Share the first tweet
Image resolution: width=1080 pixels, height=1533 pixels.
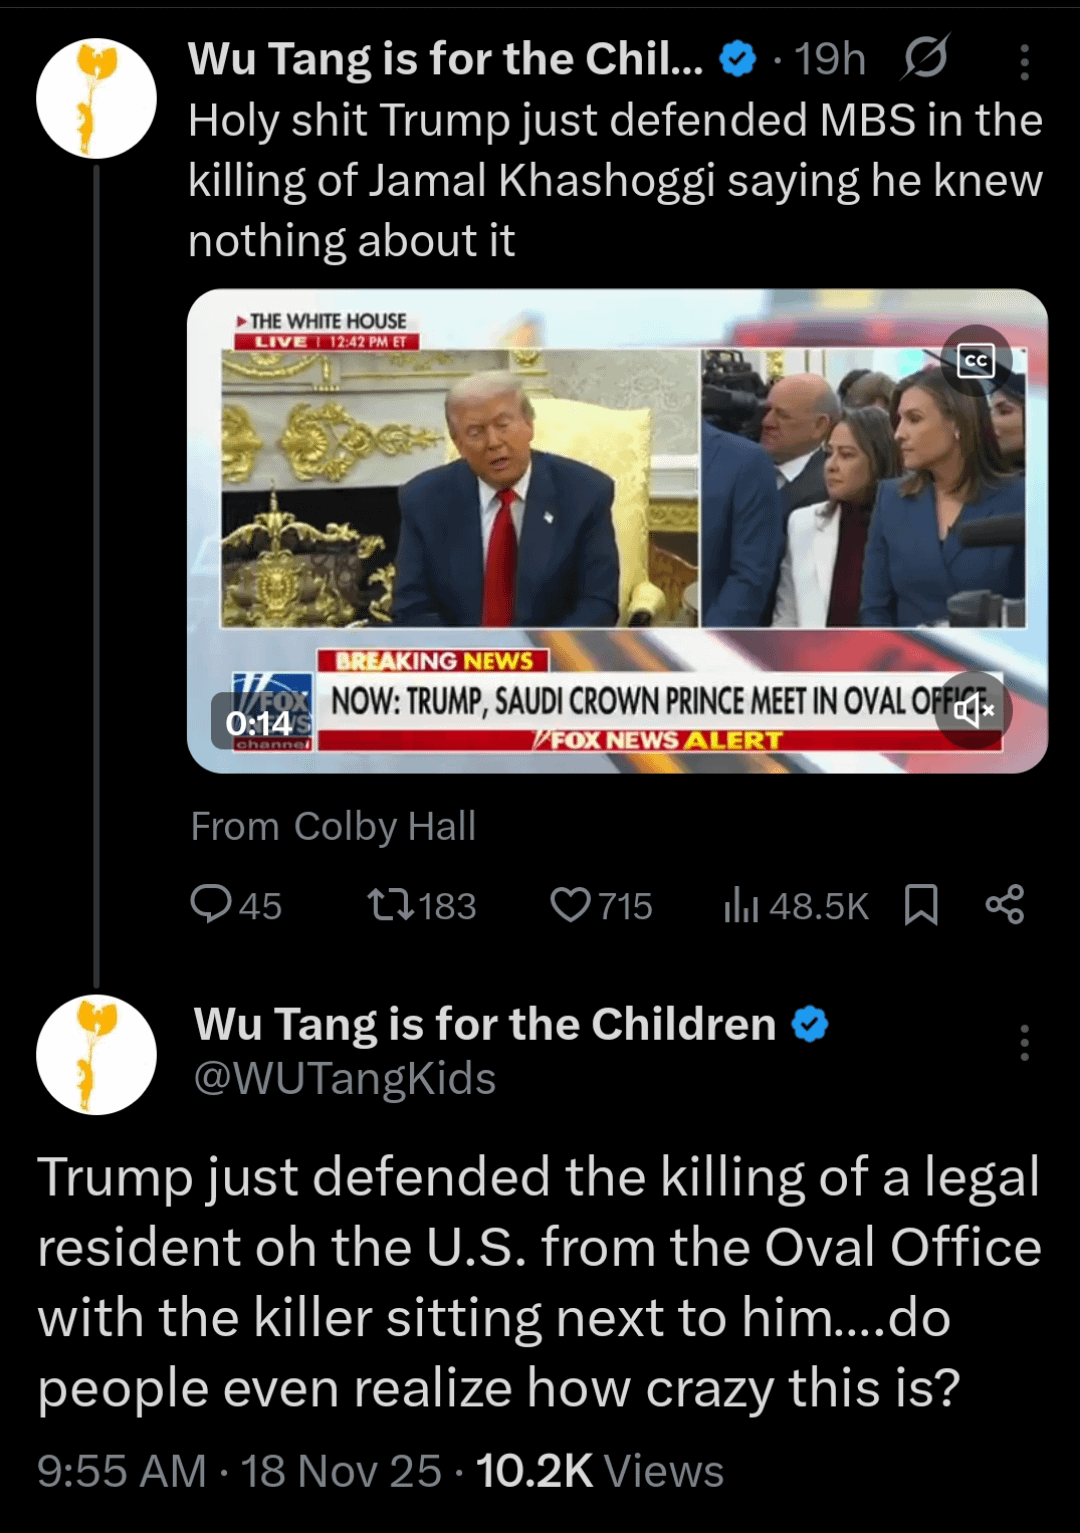[x=1005, y=904]
